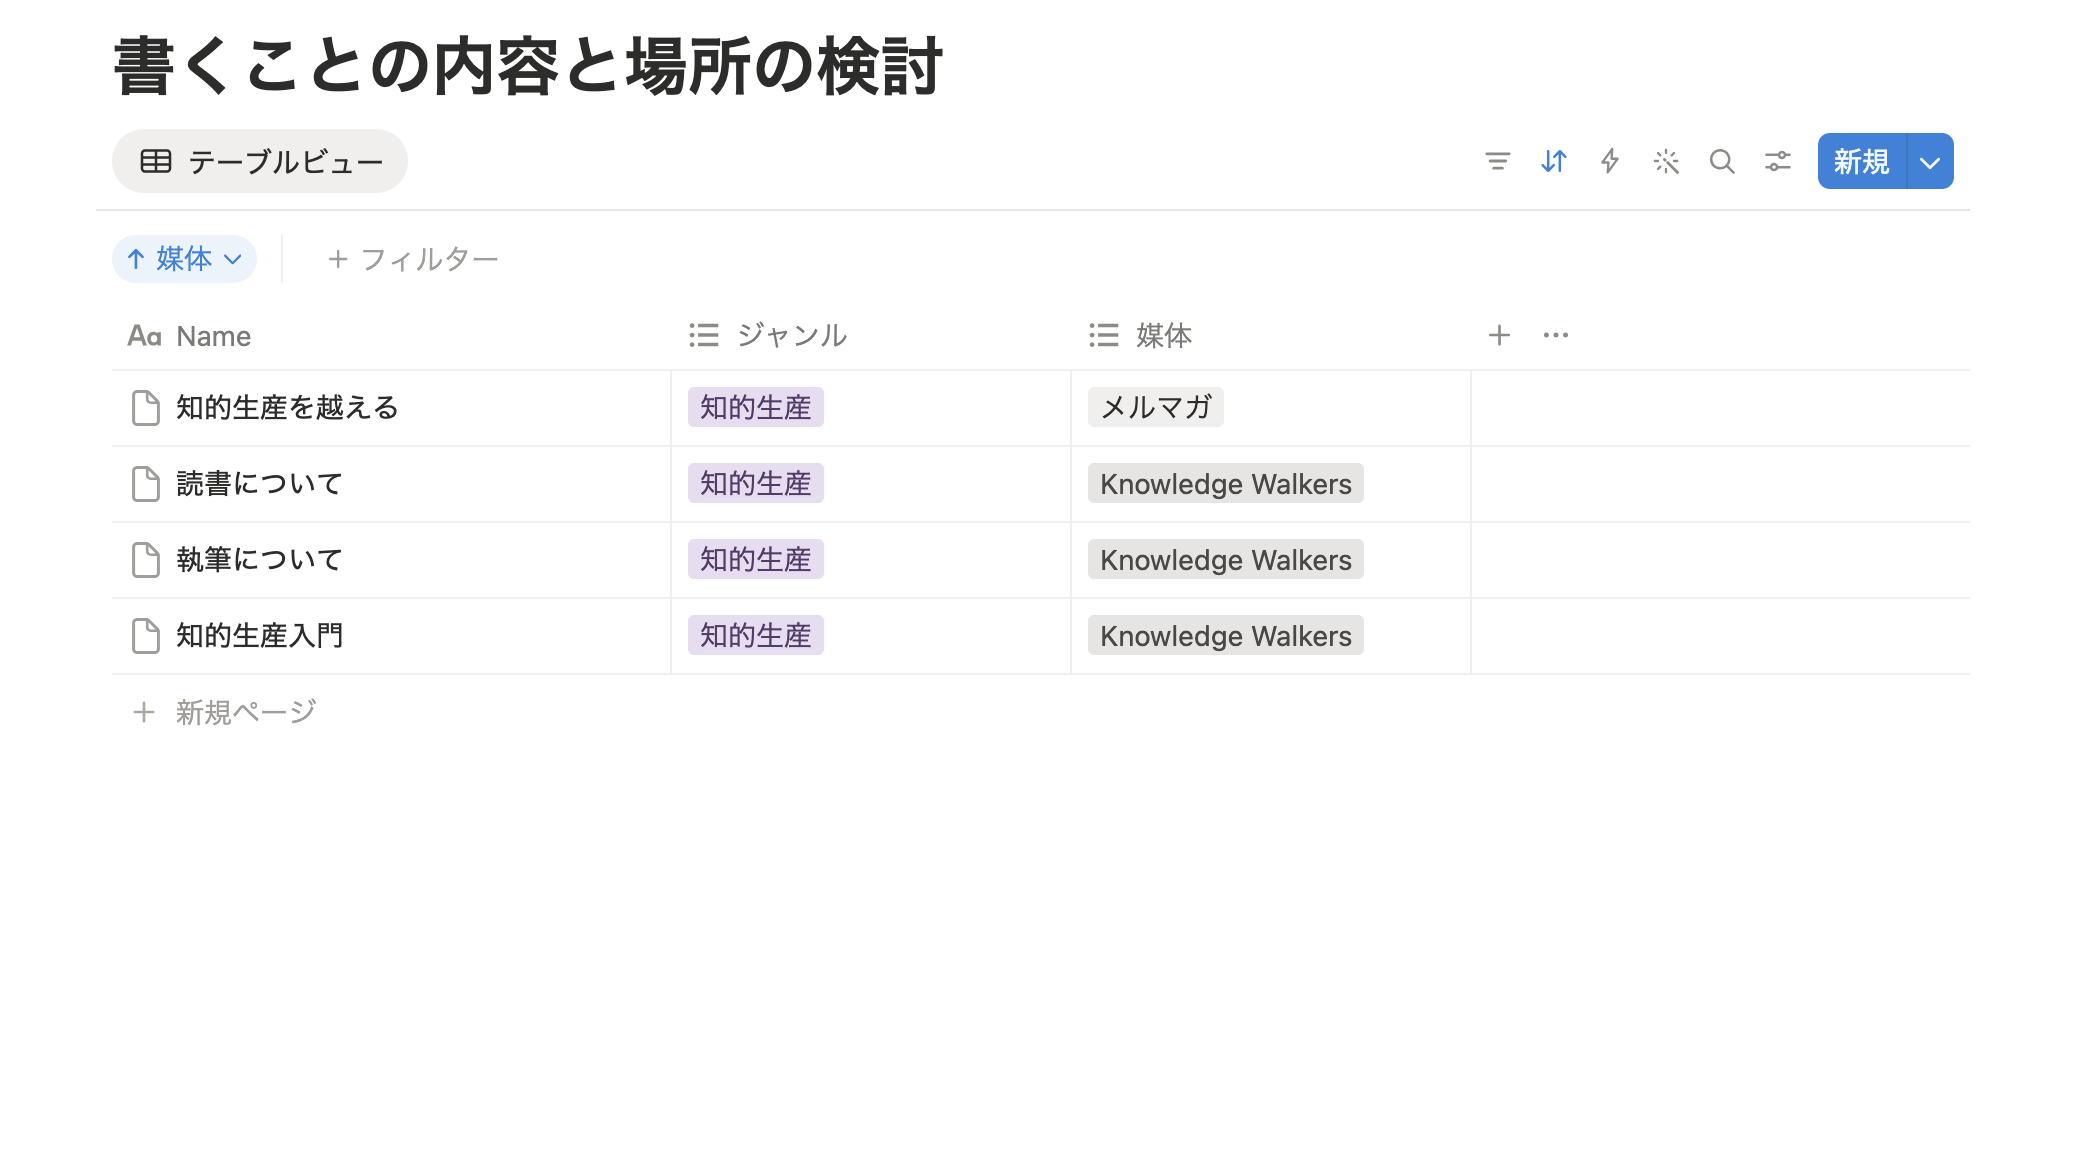Add a new property column plus icon

[1499, 335]
